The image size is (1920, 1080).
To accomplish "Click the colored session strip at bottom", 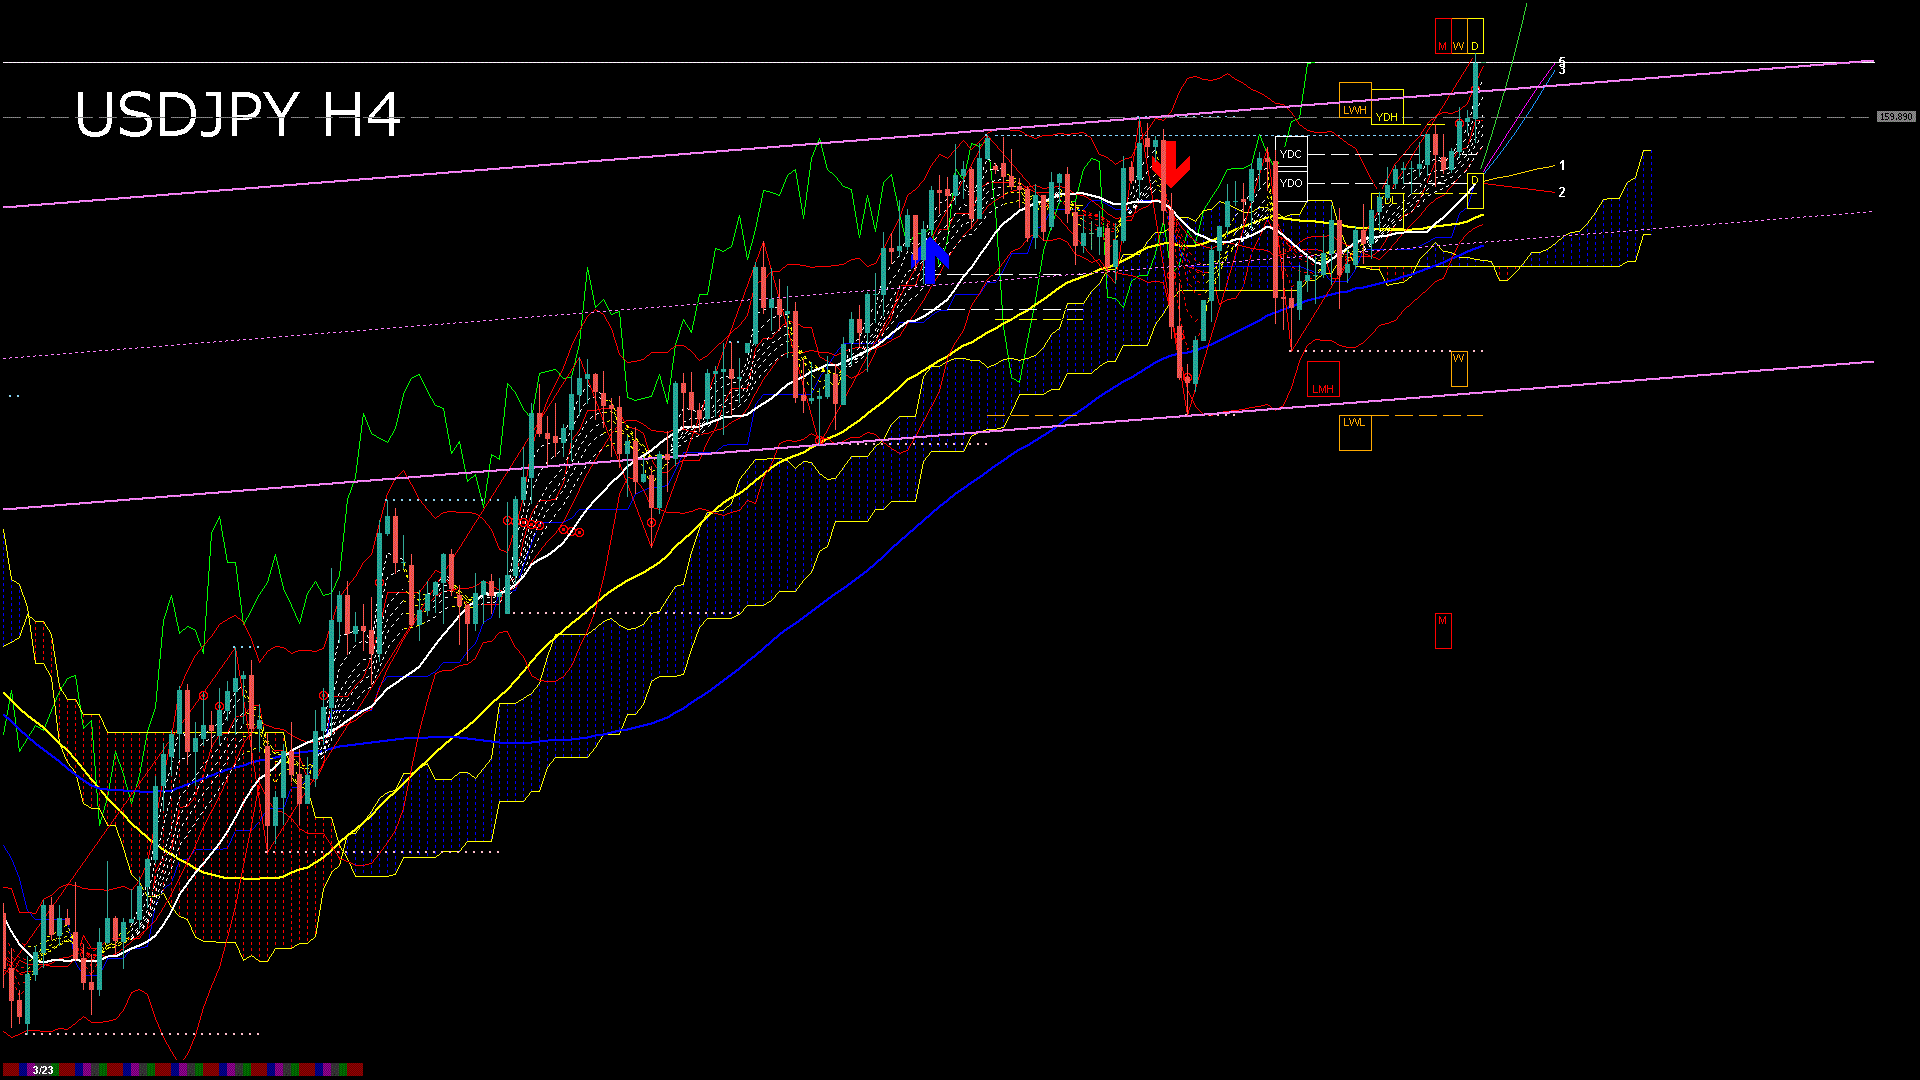I will pyautogui.click(x=200, y=1070).
